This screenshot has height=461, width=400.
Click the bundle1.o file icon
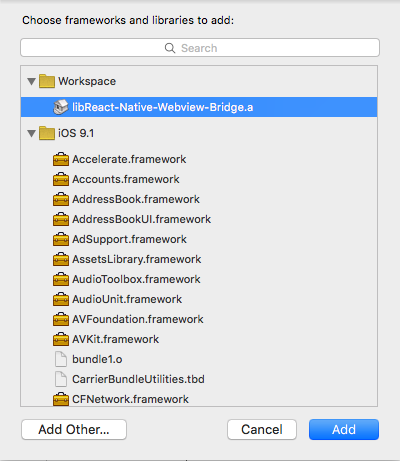[61, 359]
